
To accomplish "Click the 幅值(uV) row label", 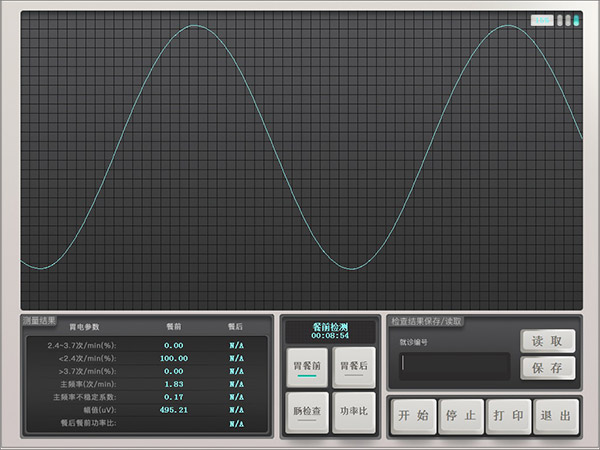I will pyautogui.click(x=100, y=410).
